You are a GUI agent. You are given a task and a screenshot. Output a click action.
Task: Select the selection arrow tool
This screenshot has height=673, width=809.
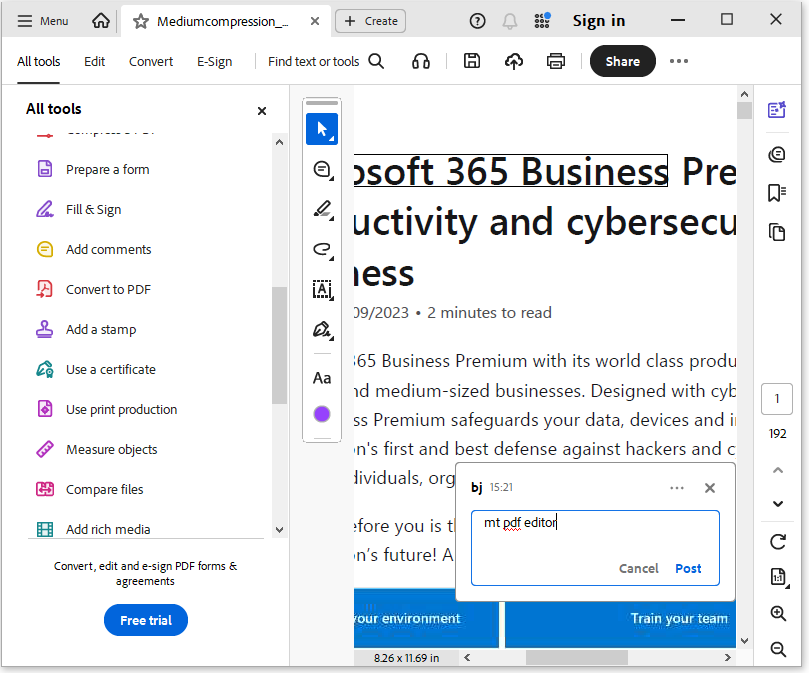point(322,128)
